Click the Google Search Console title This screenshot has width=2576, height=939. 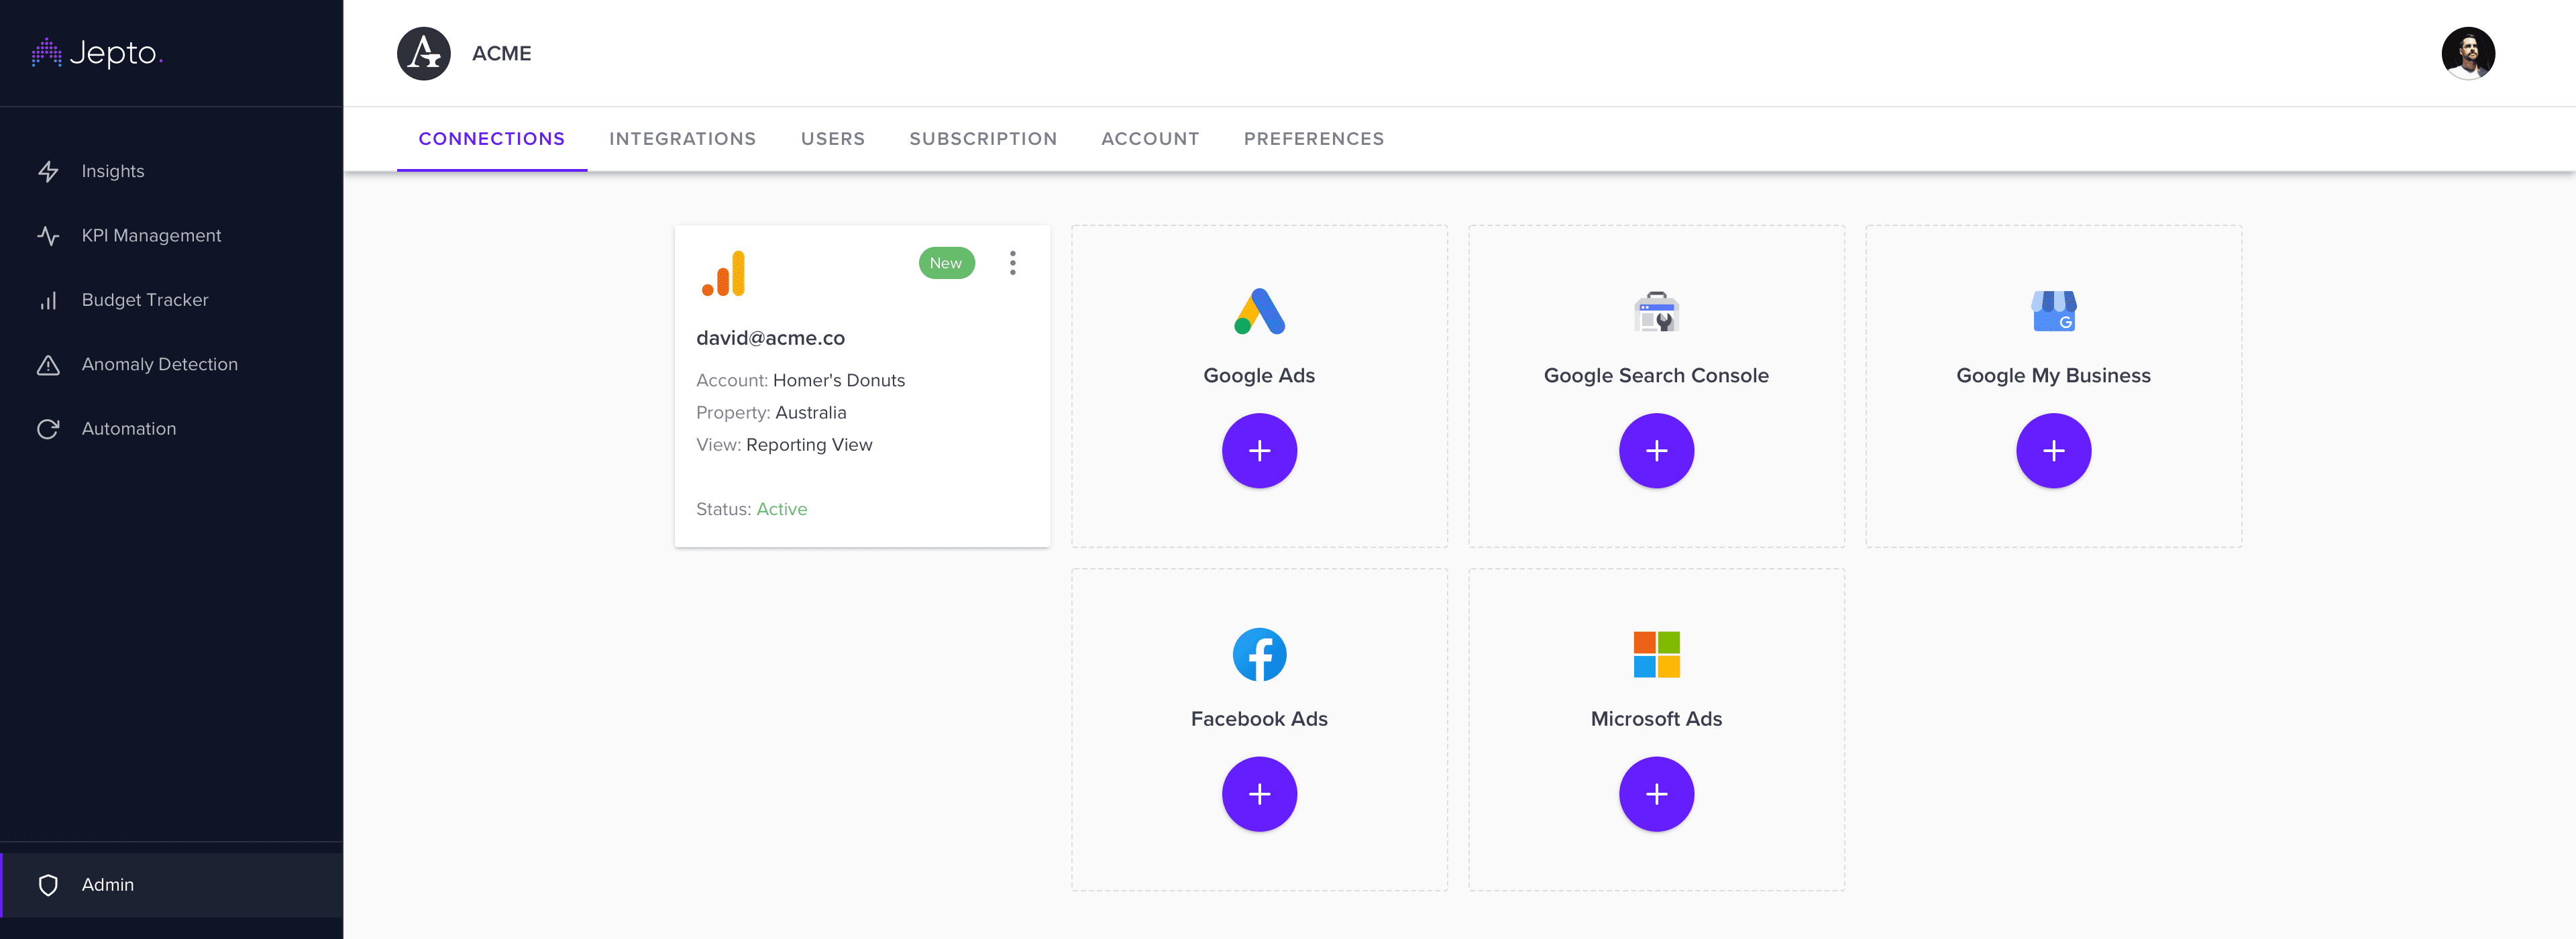click(x=1656, y=376)
